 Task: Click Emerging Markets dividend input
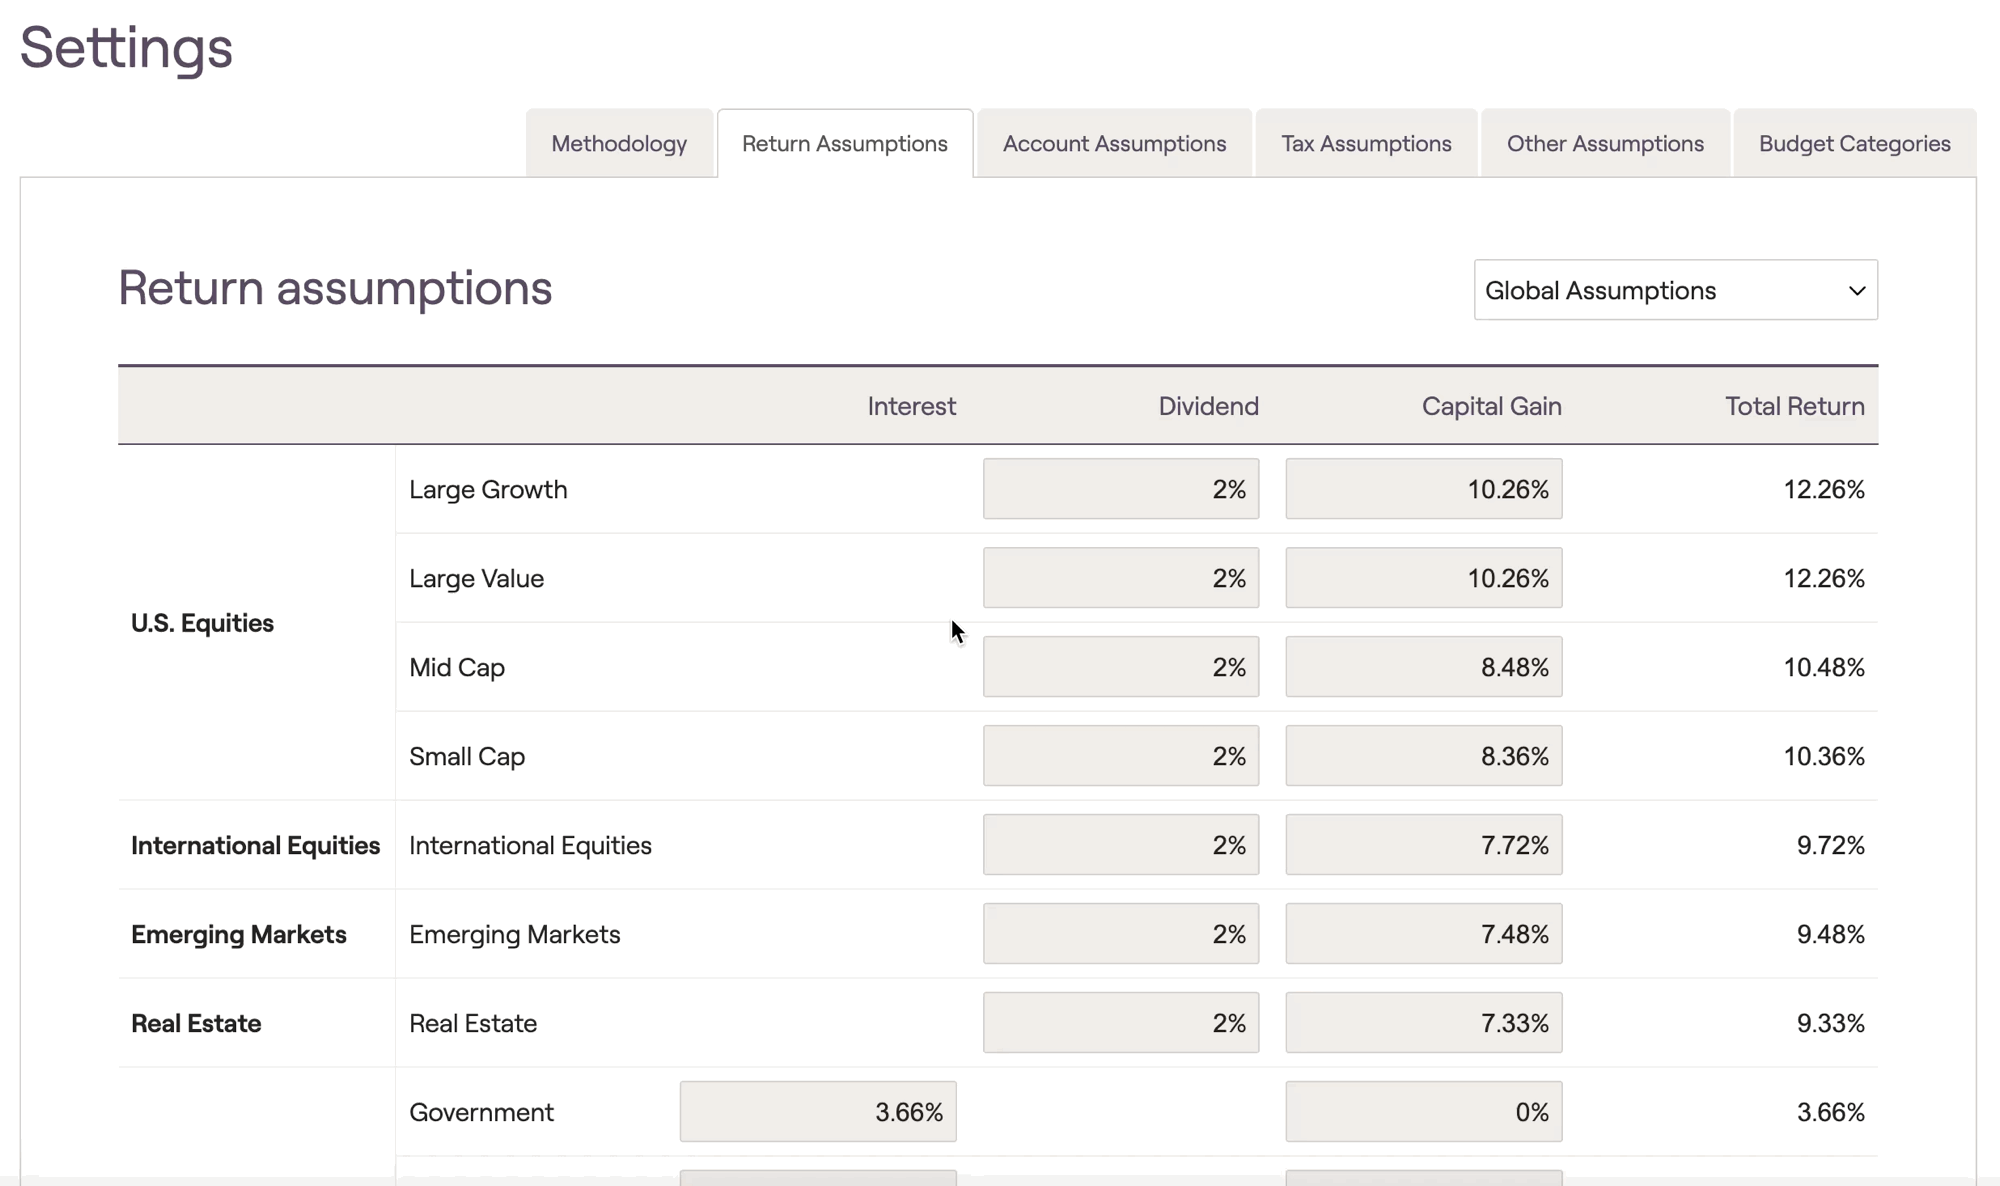1120,934
